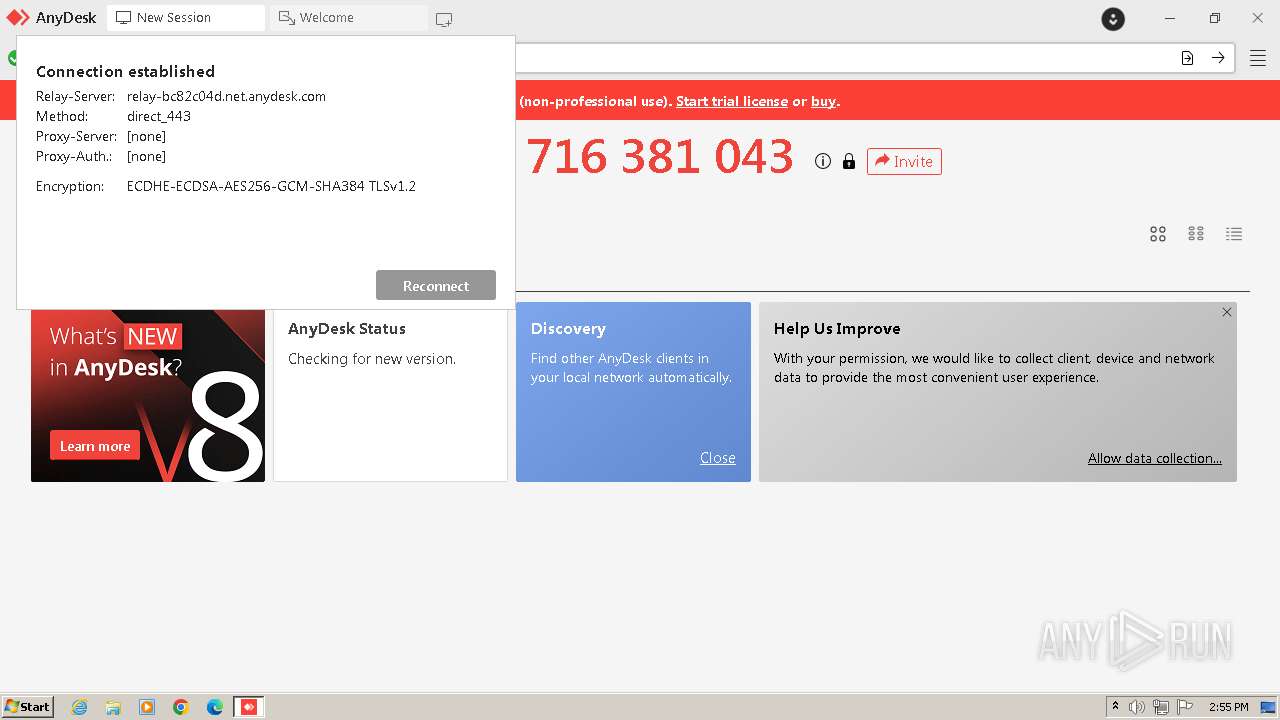The width and height of the screenshot is (1280, 720).
Task: Click the network tray icon
Action: click(1161, 707)
